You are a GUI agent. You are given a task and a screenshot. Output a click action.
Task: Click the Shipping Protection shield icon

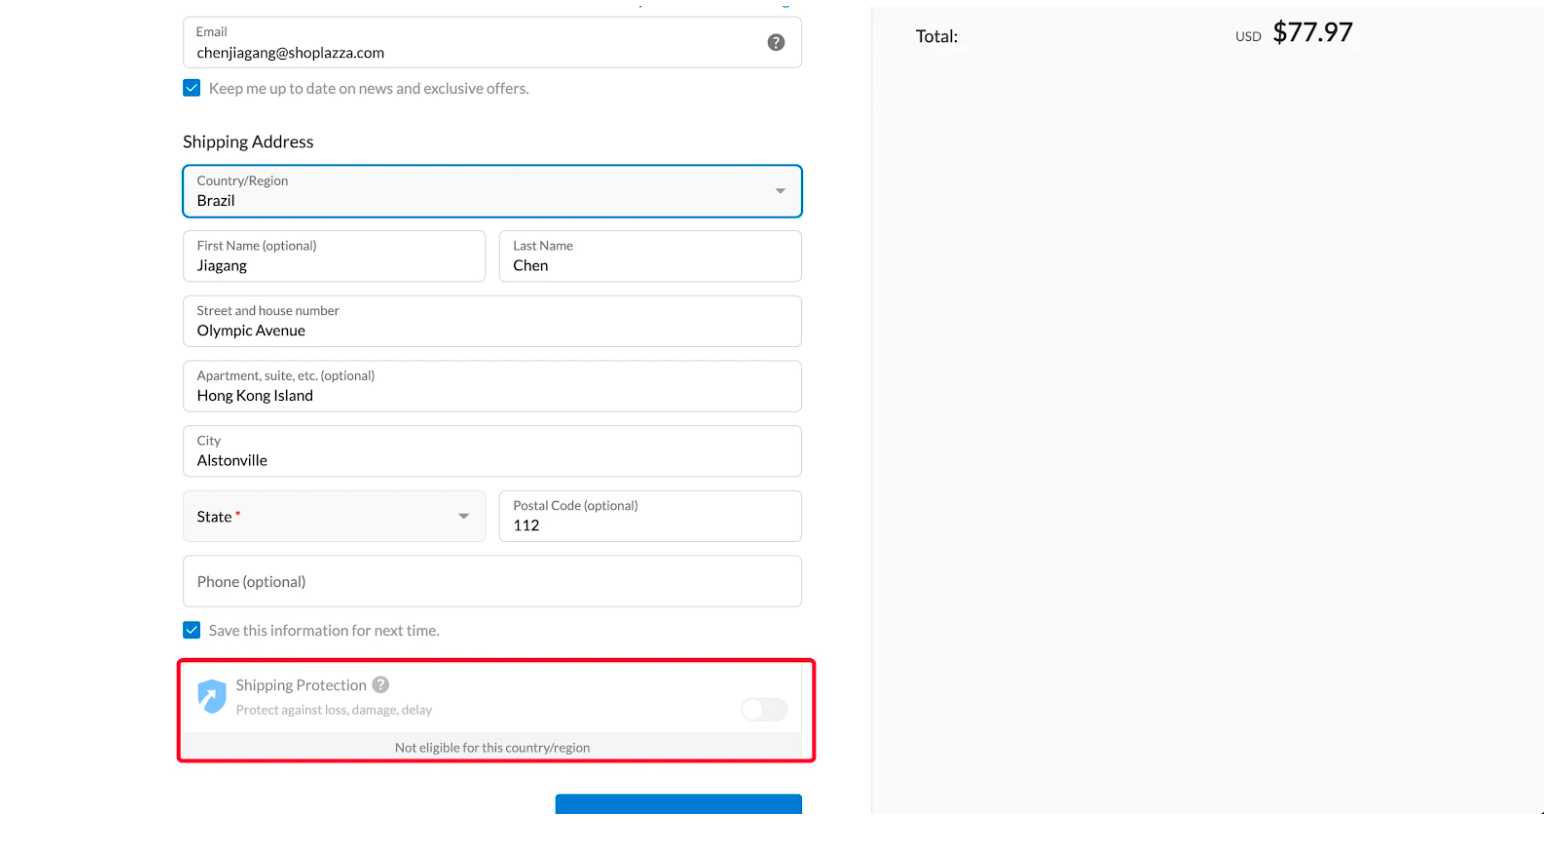211,696
